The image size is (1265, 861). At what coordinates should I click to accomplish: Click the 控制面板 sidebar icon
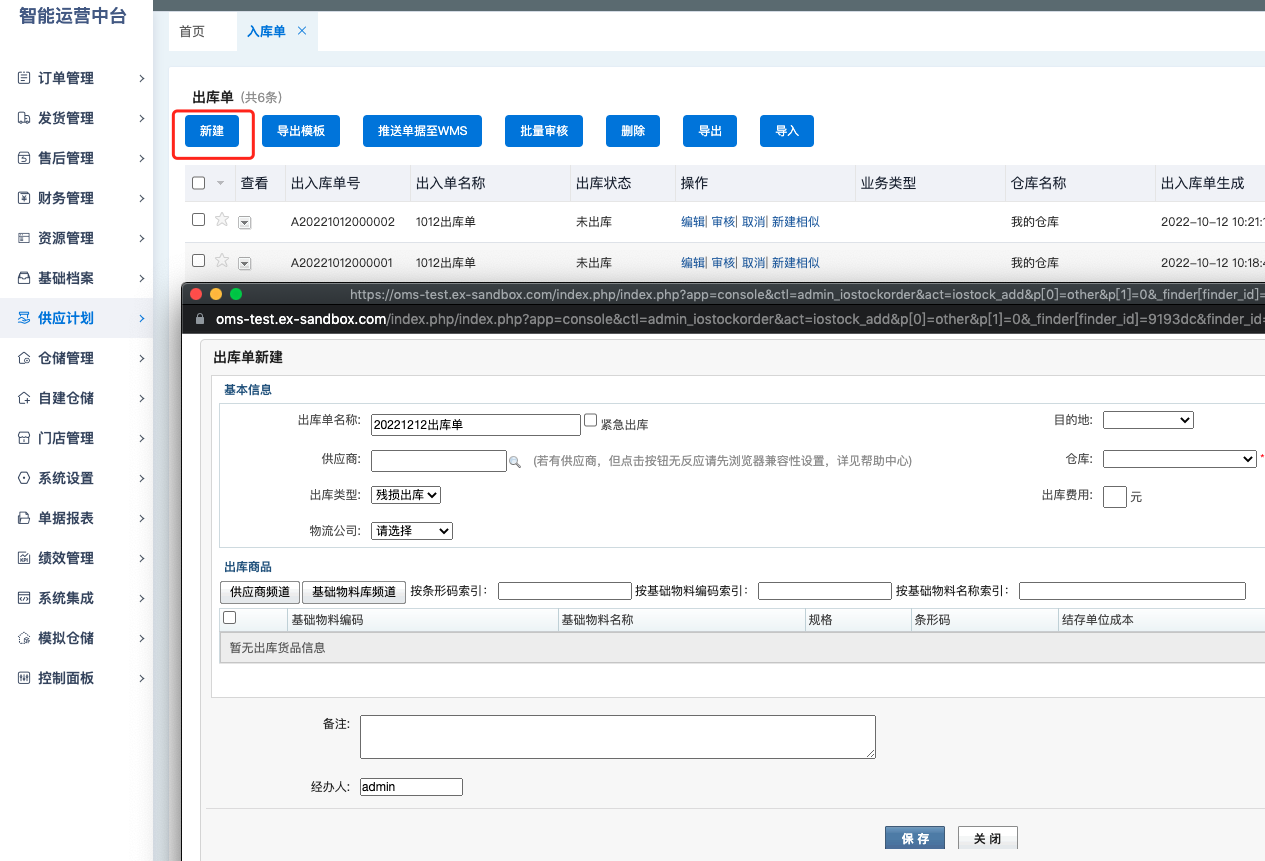(24, 678)
